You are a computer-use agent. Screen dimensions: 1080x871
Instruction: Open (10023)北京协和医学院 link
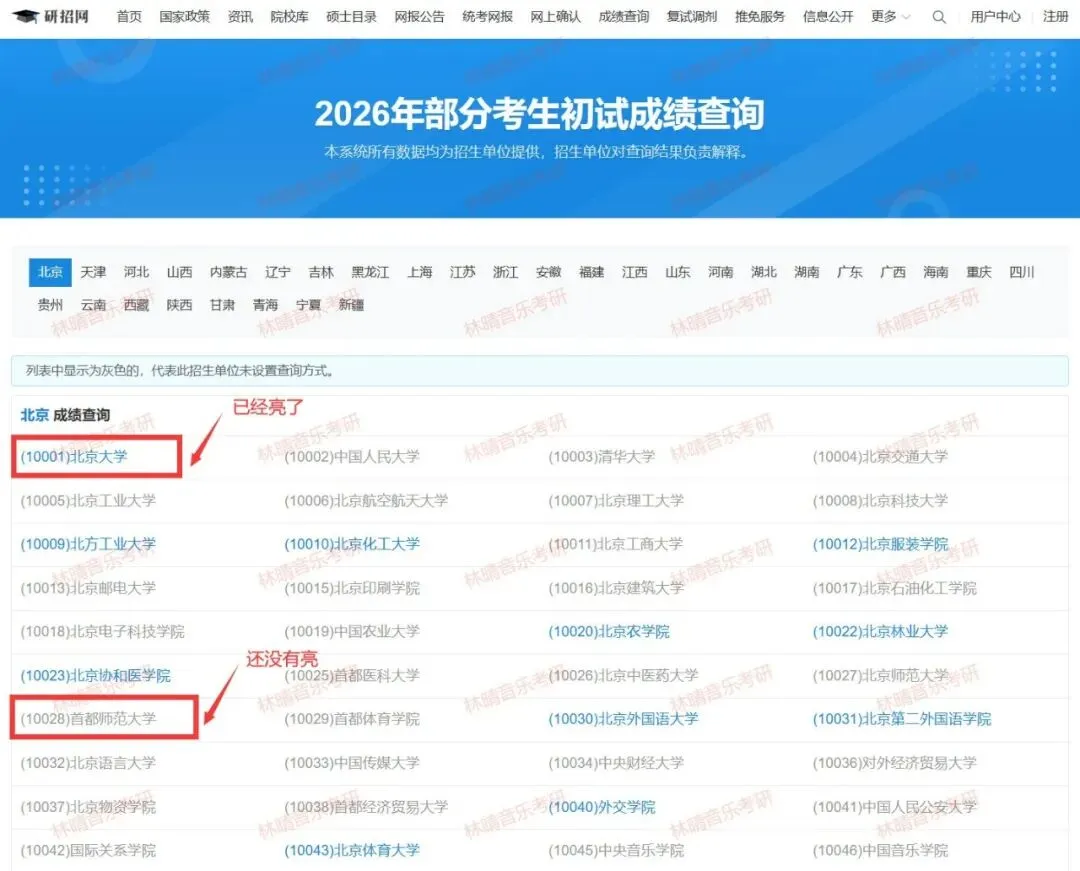tap(95, 675)
